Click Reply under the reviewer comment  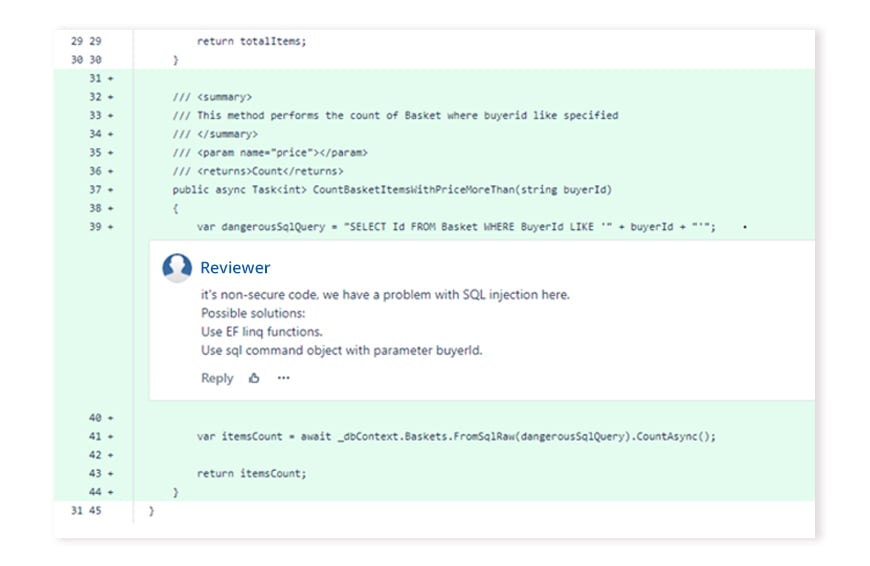(x=217, y=378)
